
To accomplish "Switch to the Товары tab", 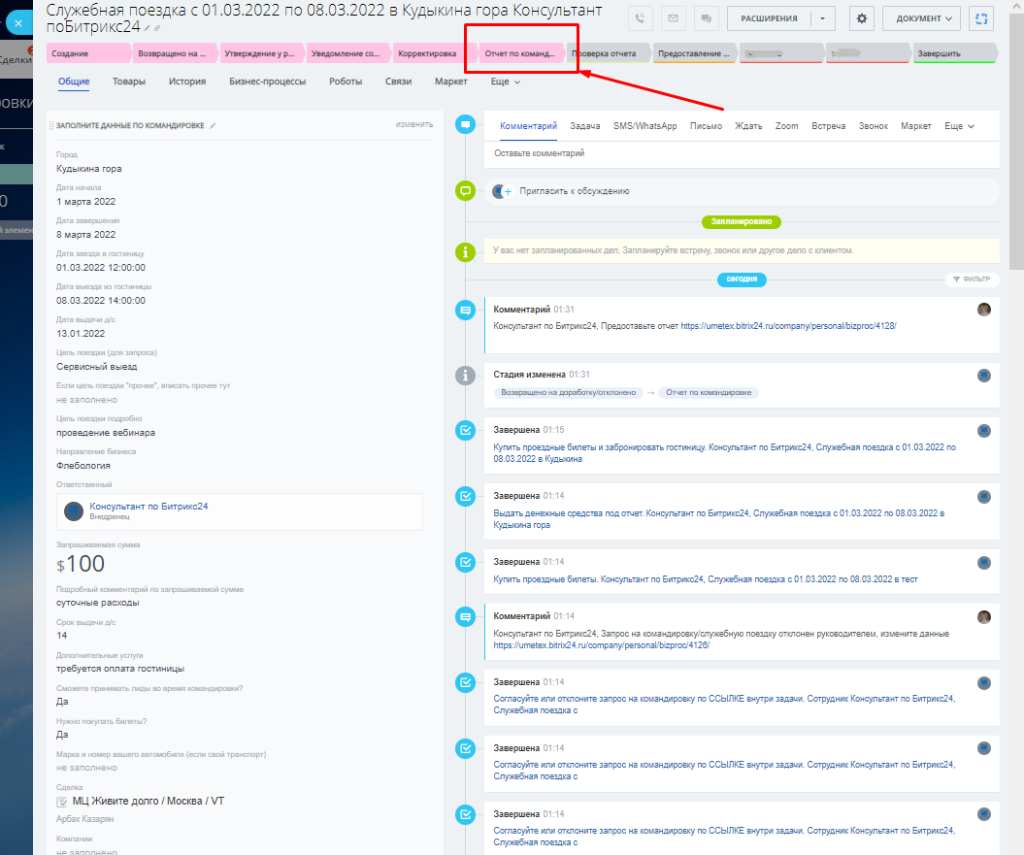I will (x=129, y=82).
